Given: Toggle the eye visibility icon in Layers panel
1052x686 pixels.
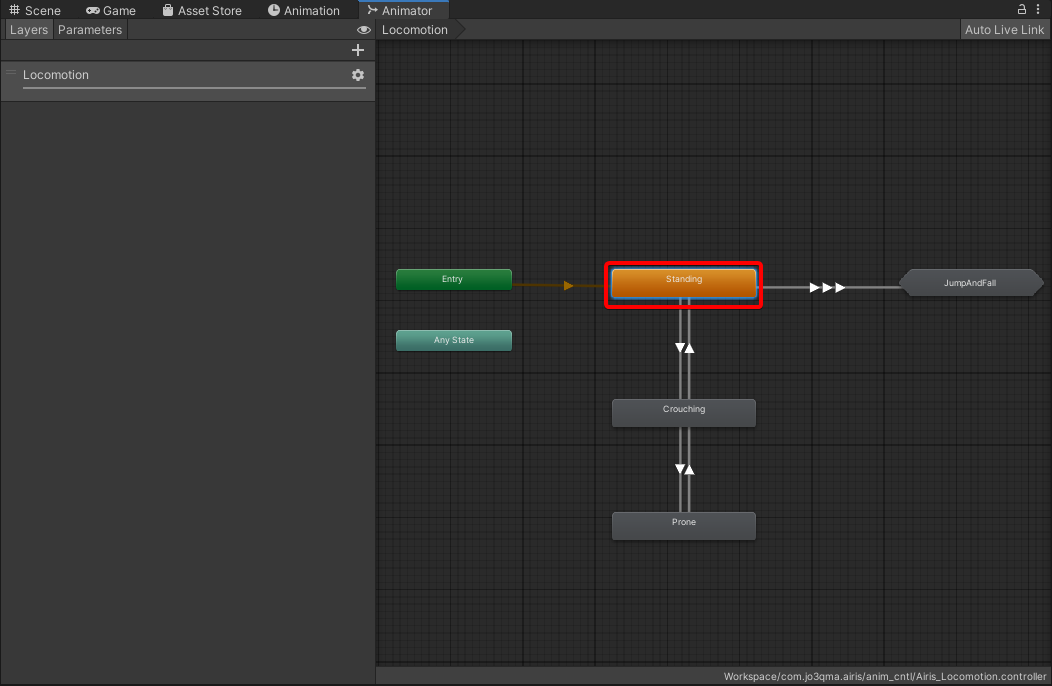Looking at the screenshot, I should pos(363,30).
